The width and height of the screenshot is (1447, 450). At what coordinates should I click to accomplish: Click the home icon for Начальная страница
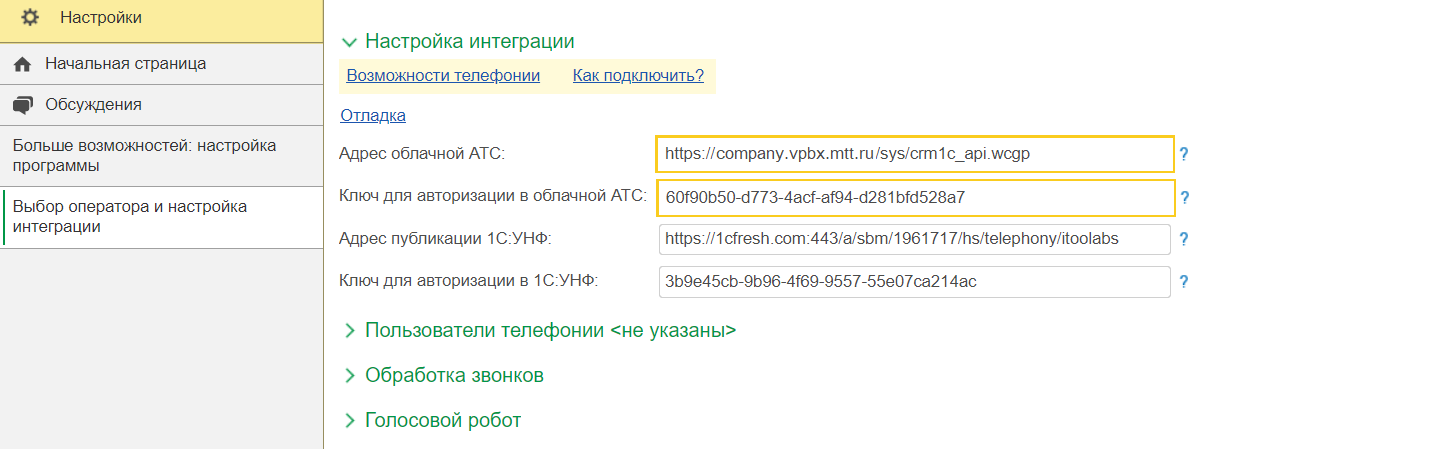[x=23, y=64]
